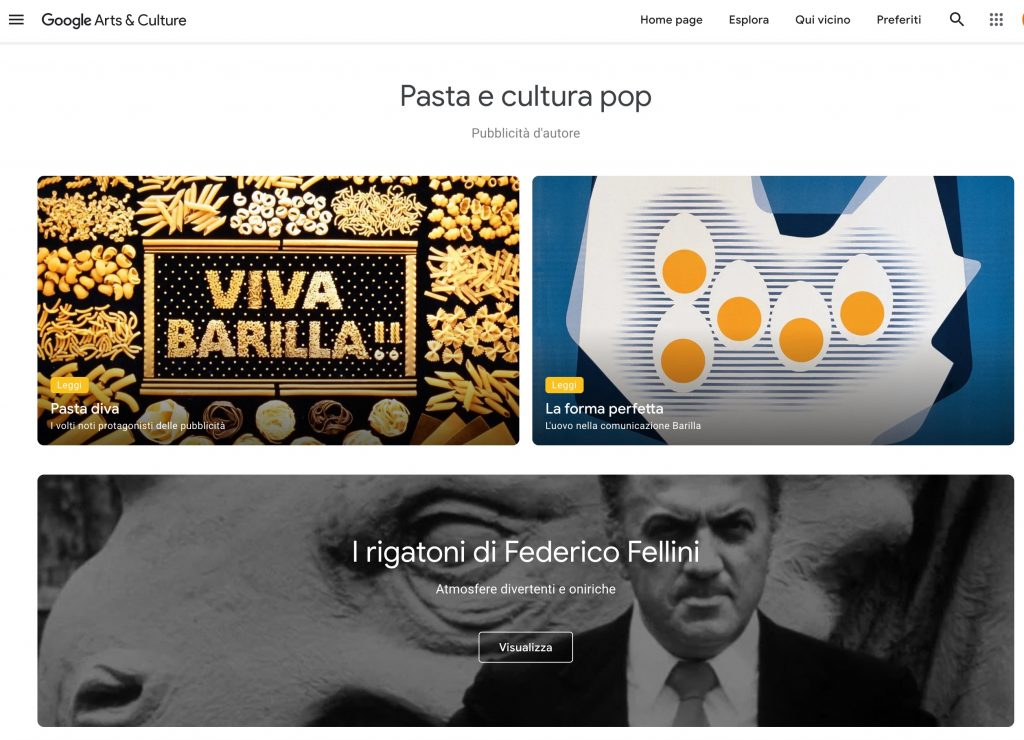The height and width of the screenshot is (740, 1024).
Task: Go to Home page
Action: click(671, 20)
